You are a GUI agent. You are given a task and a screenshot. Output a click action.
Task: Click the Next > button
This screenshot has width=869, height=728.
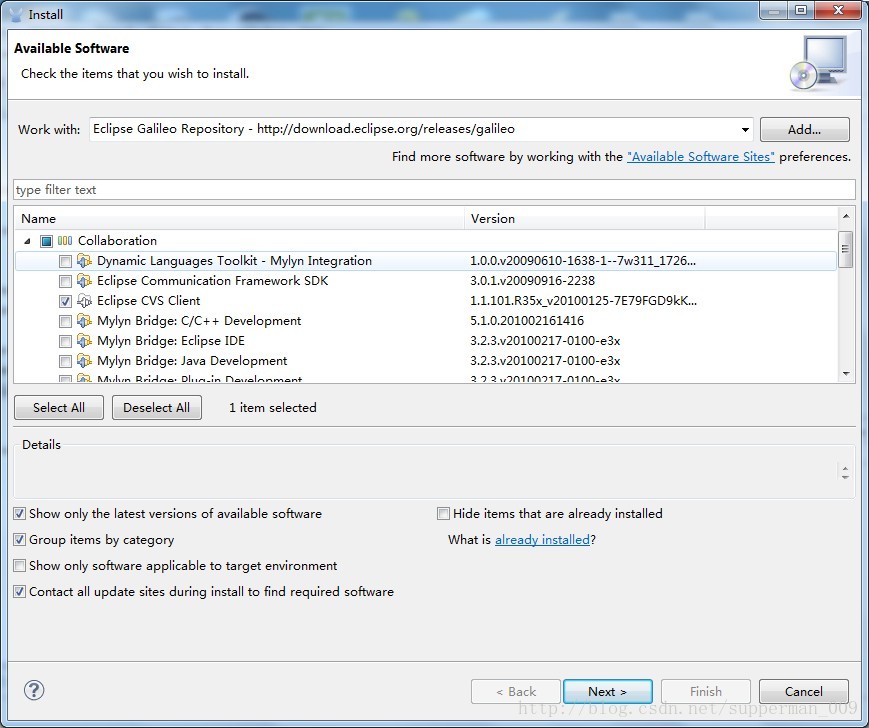click(607, 691)
